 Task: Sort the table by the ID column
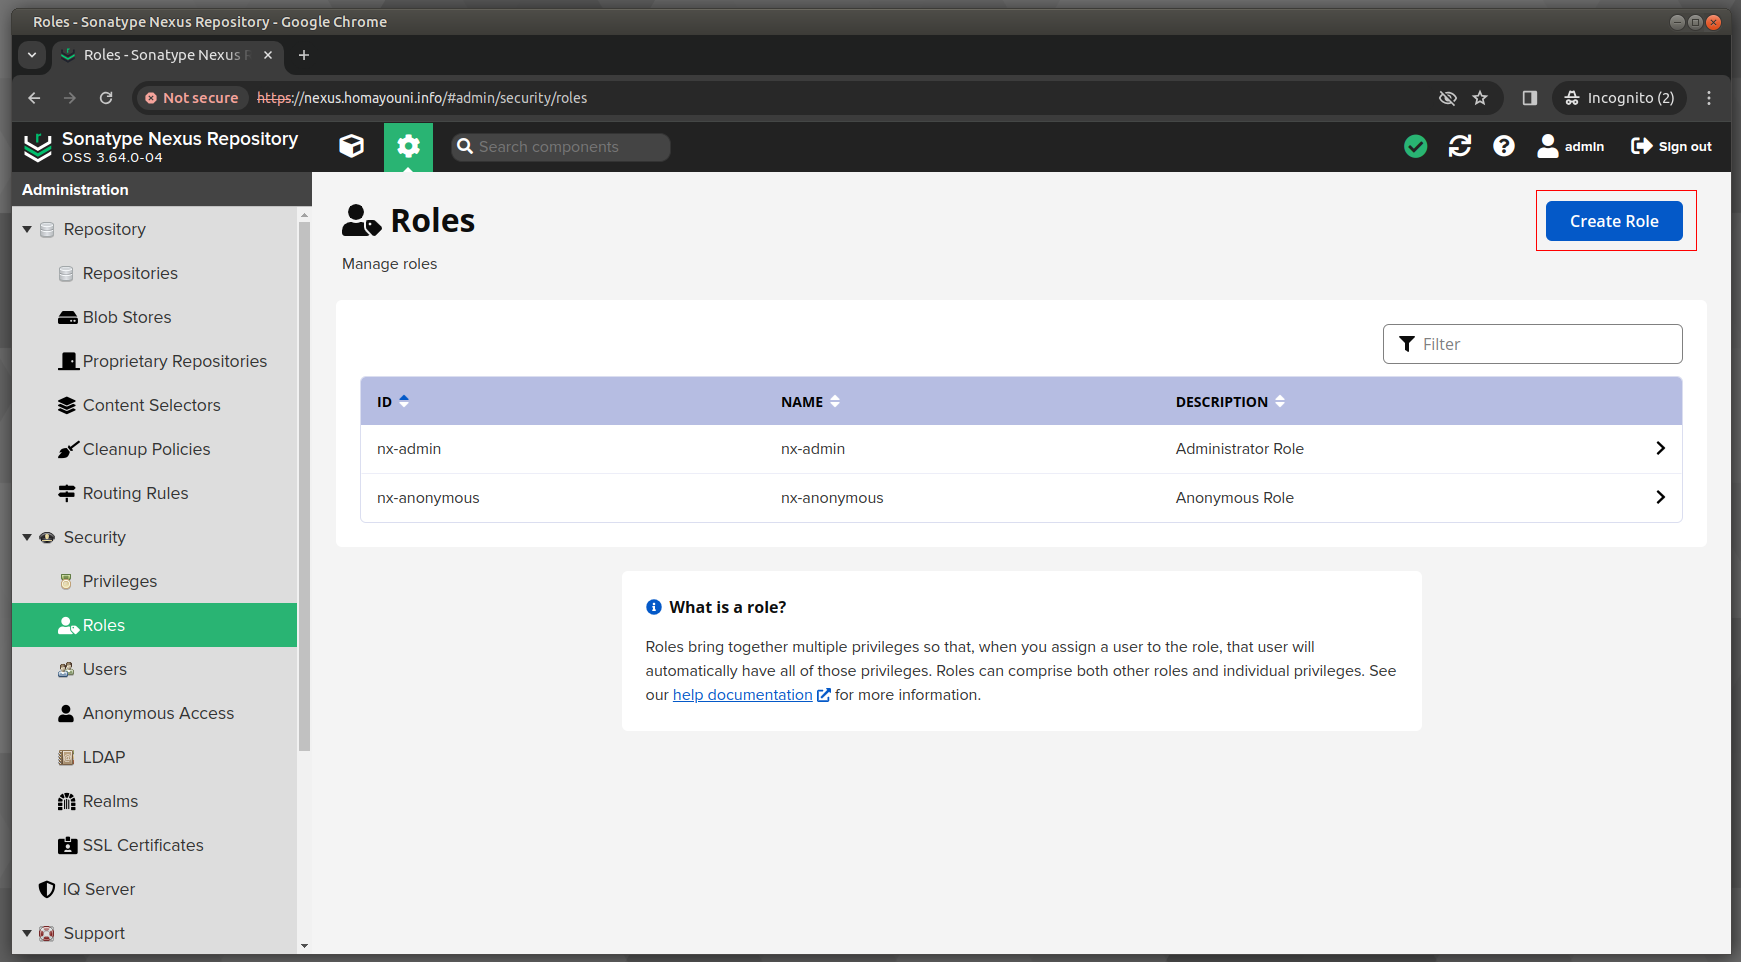393,401
